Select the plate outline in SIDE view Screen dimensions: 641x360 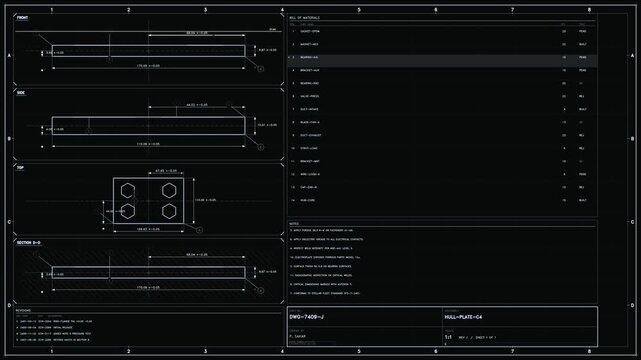[x=148, y=125]
